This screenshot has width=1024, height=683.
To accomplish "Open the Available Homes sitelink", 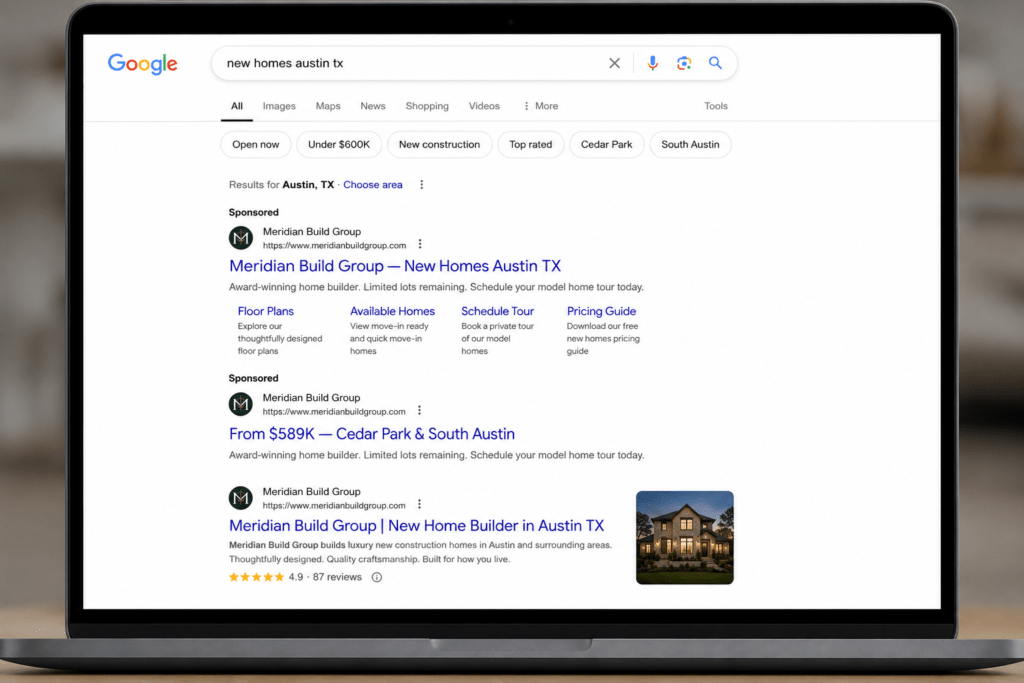I will 392,311.
